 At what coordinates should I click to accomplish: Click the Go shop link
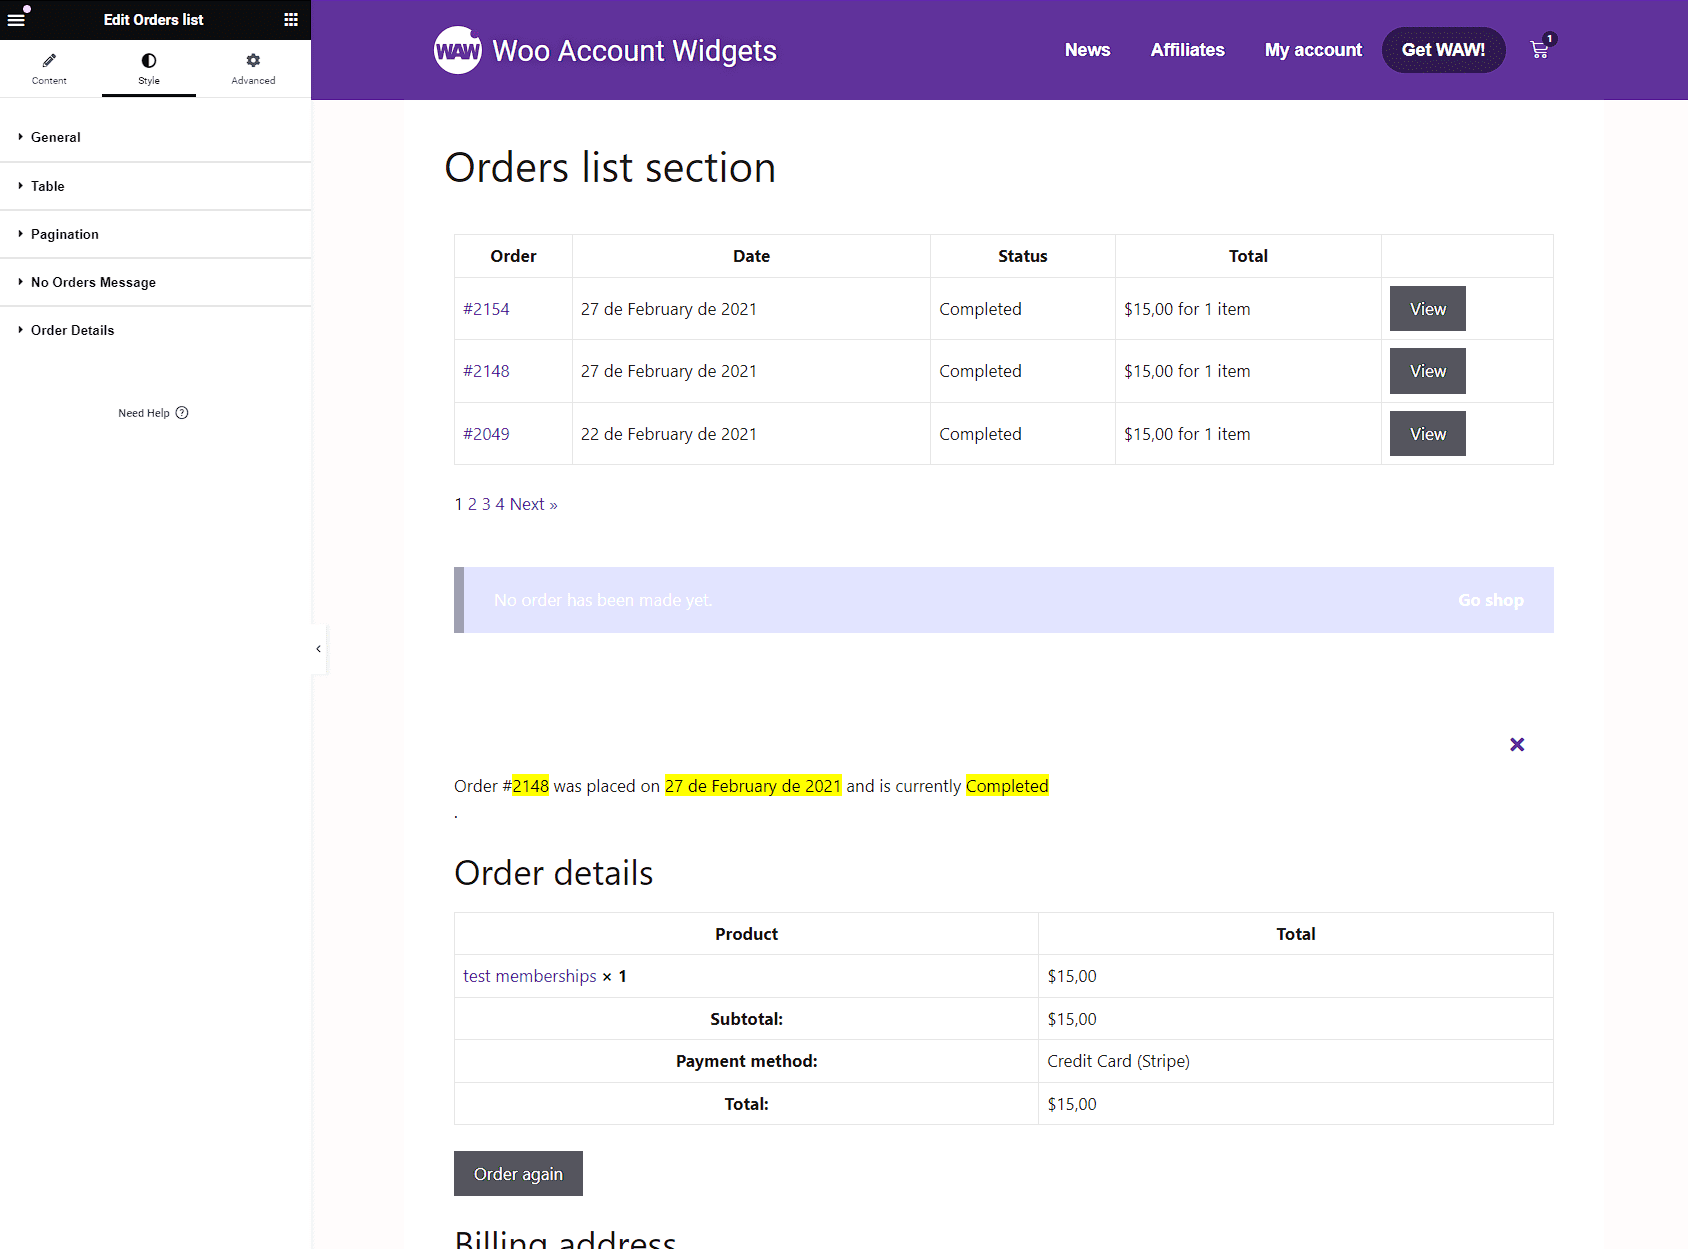pos(1490,600)
